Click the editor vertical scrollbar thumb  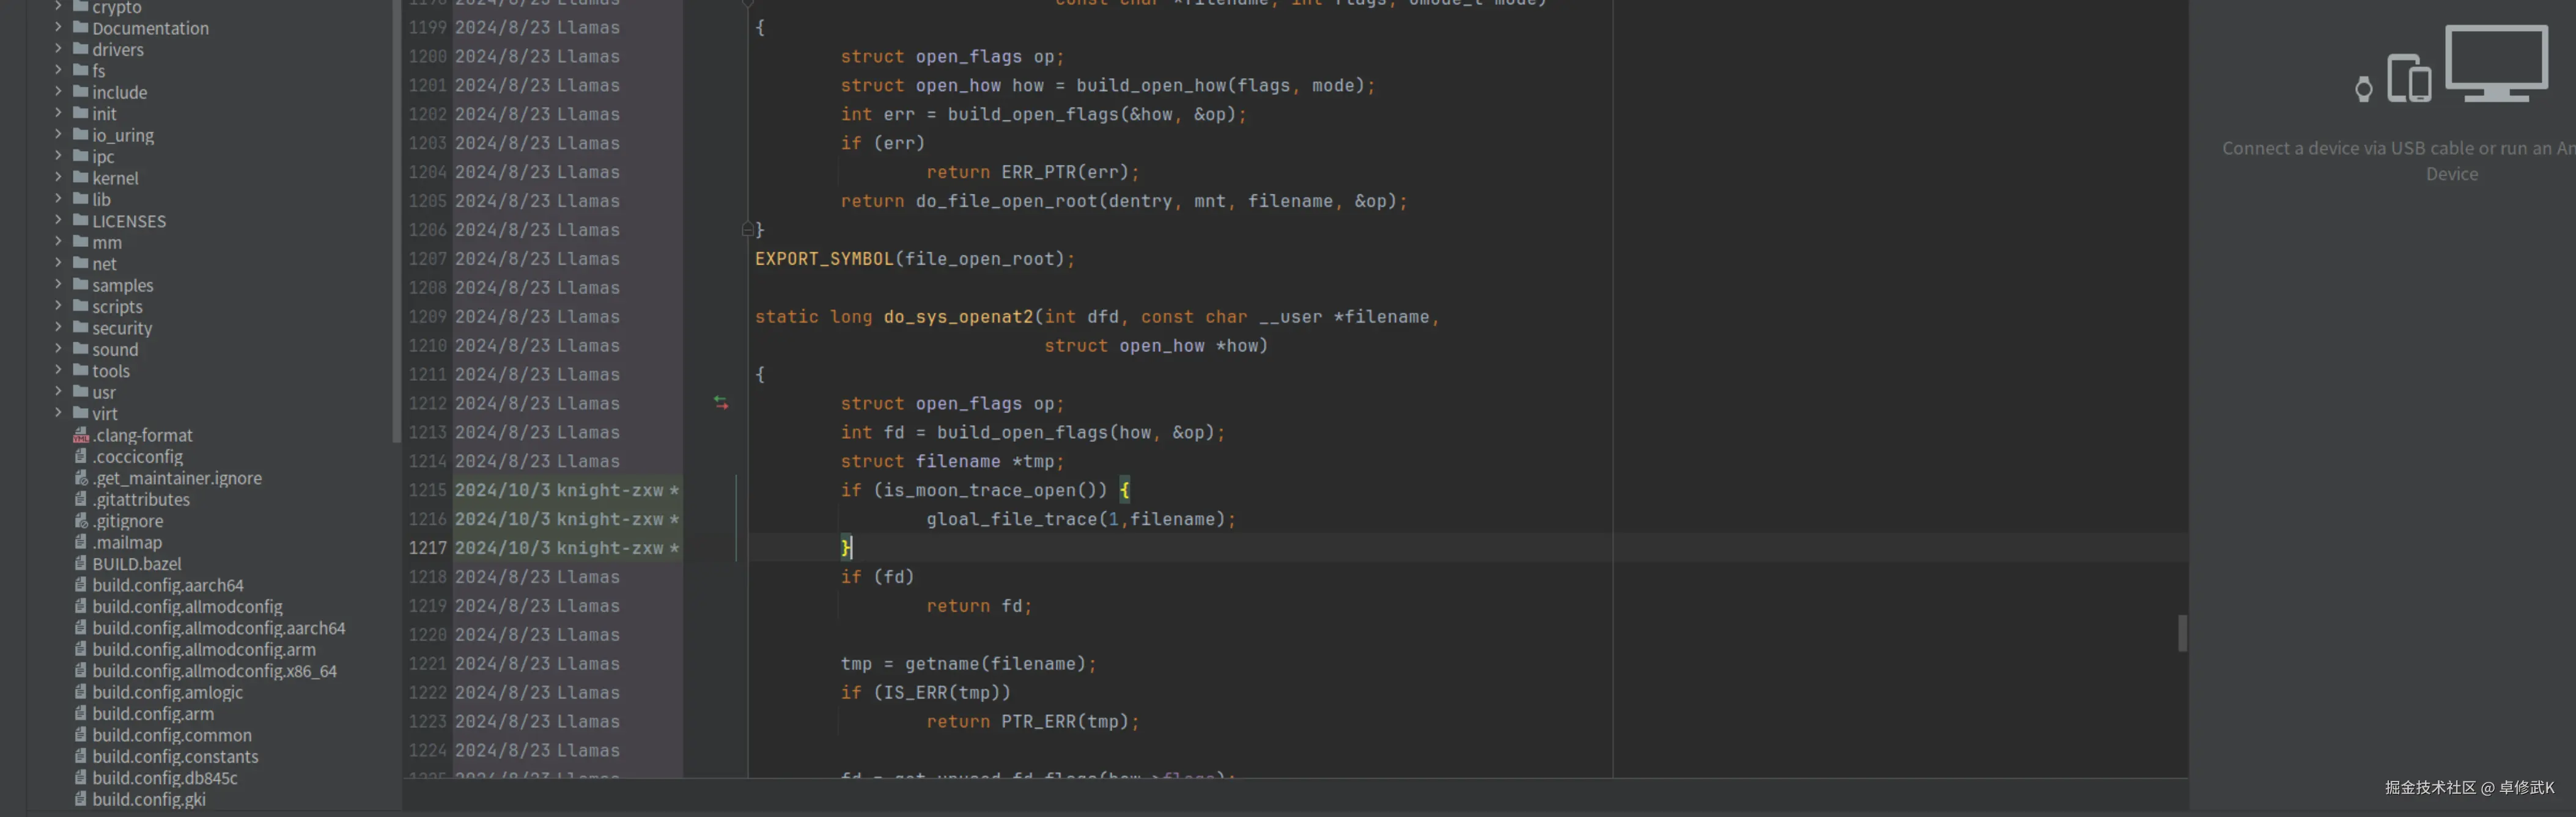pos(2182,633)
